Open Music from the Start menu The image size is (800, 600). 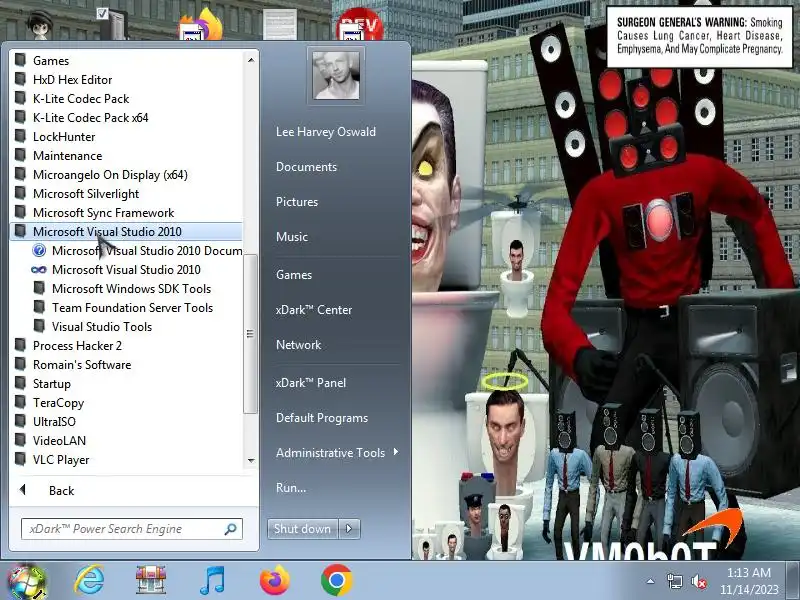[x=292, y=237]
